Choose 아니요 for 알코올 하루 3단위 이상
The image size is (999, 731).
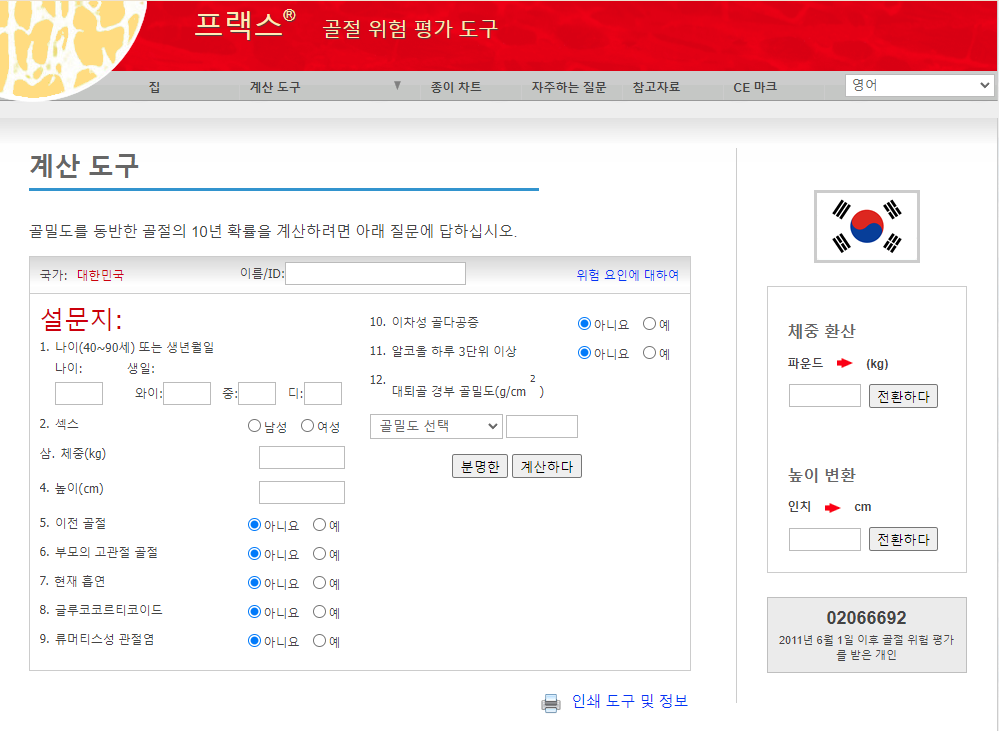[584, 352]
